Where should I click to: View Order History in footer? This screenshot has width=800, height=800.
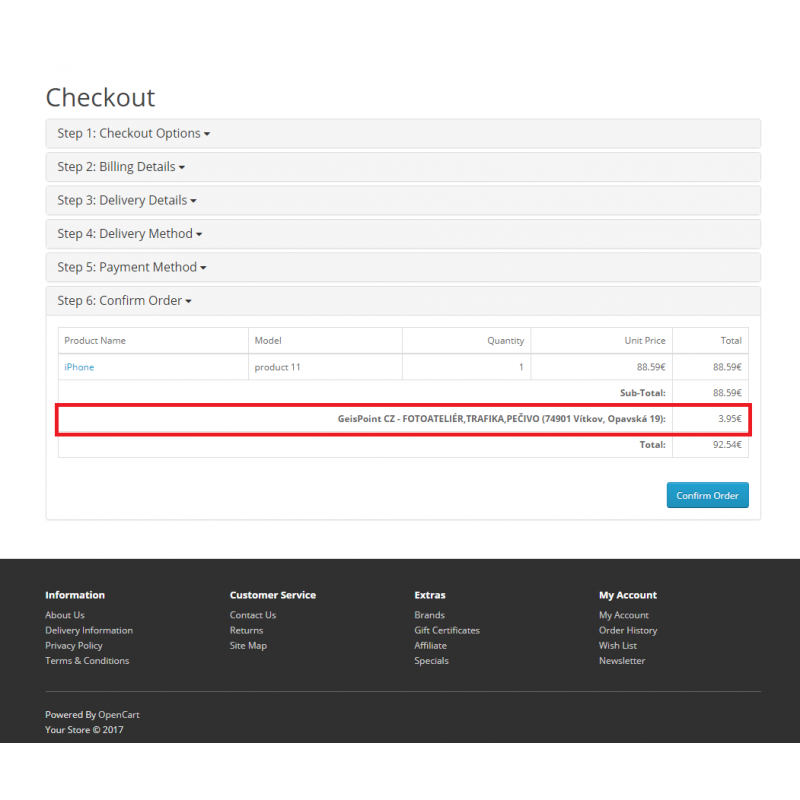pos(628,630)
